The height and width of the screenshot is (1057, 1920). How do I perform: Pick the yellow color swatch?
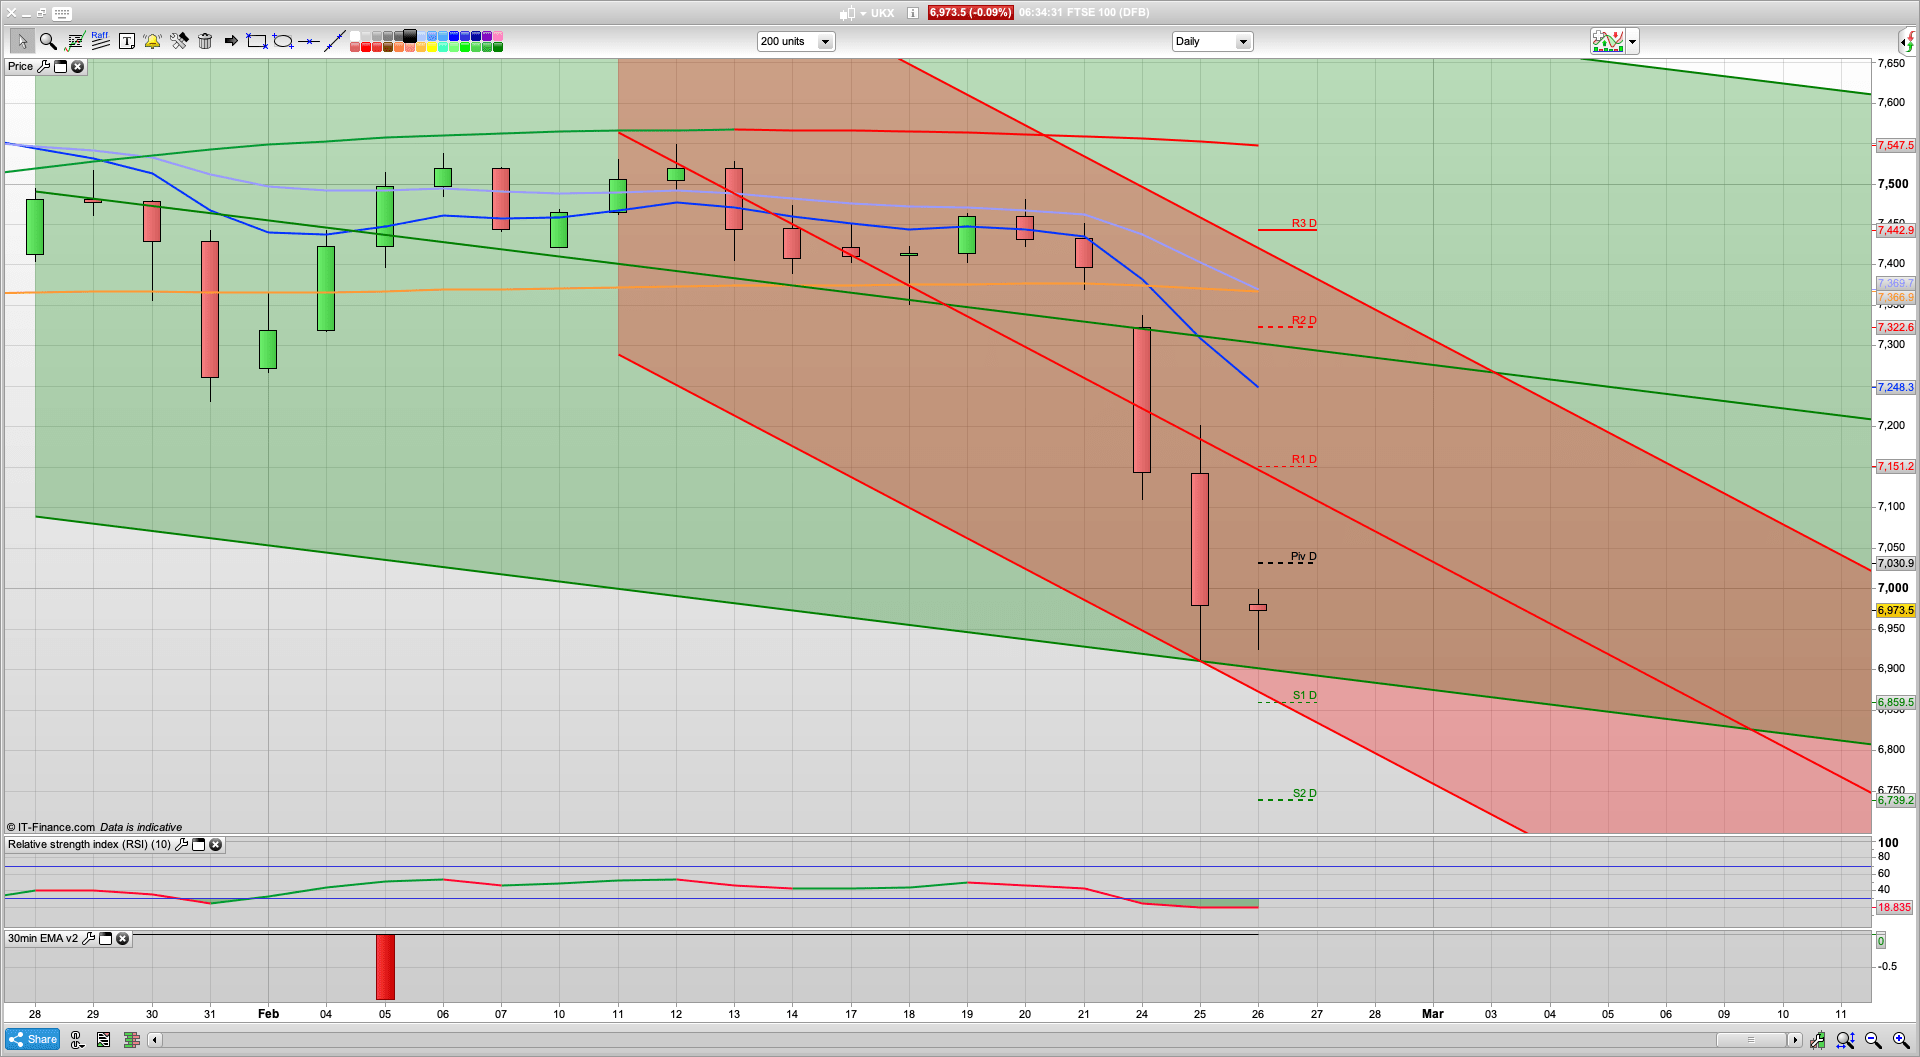[432, 47]
